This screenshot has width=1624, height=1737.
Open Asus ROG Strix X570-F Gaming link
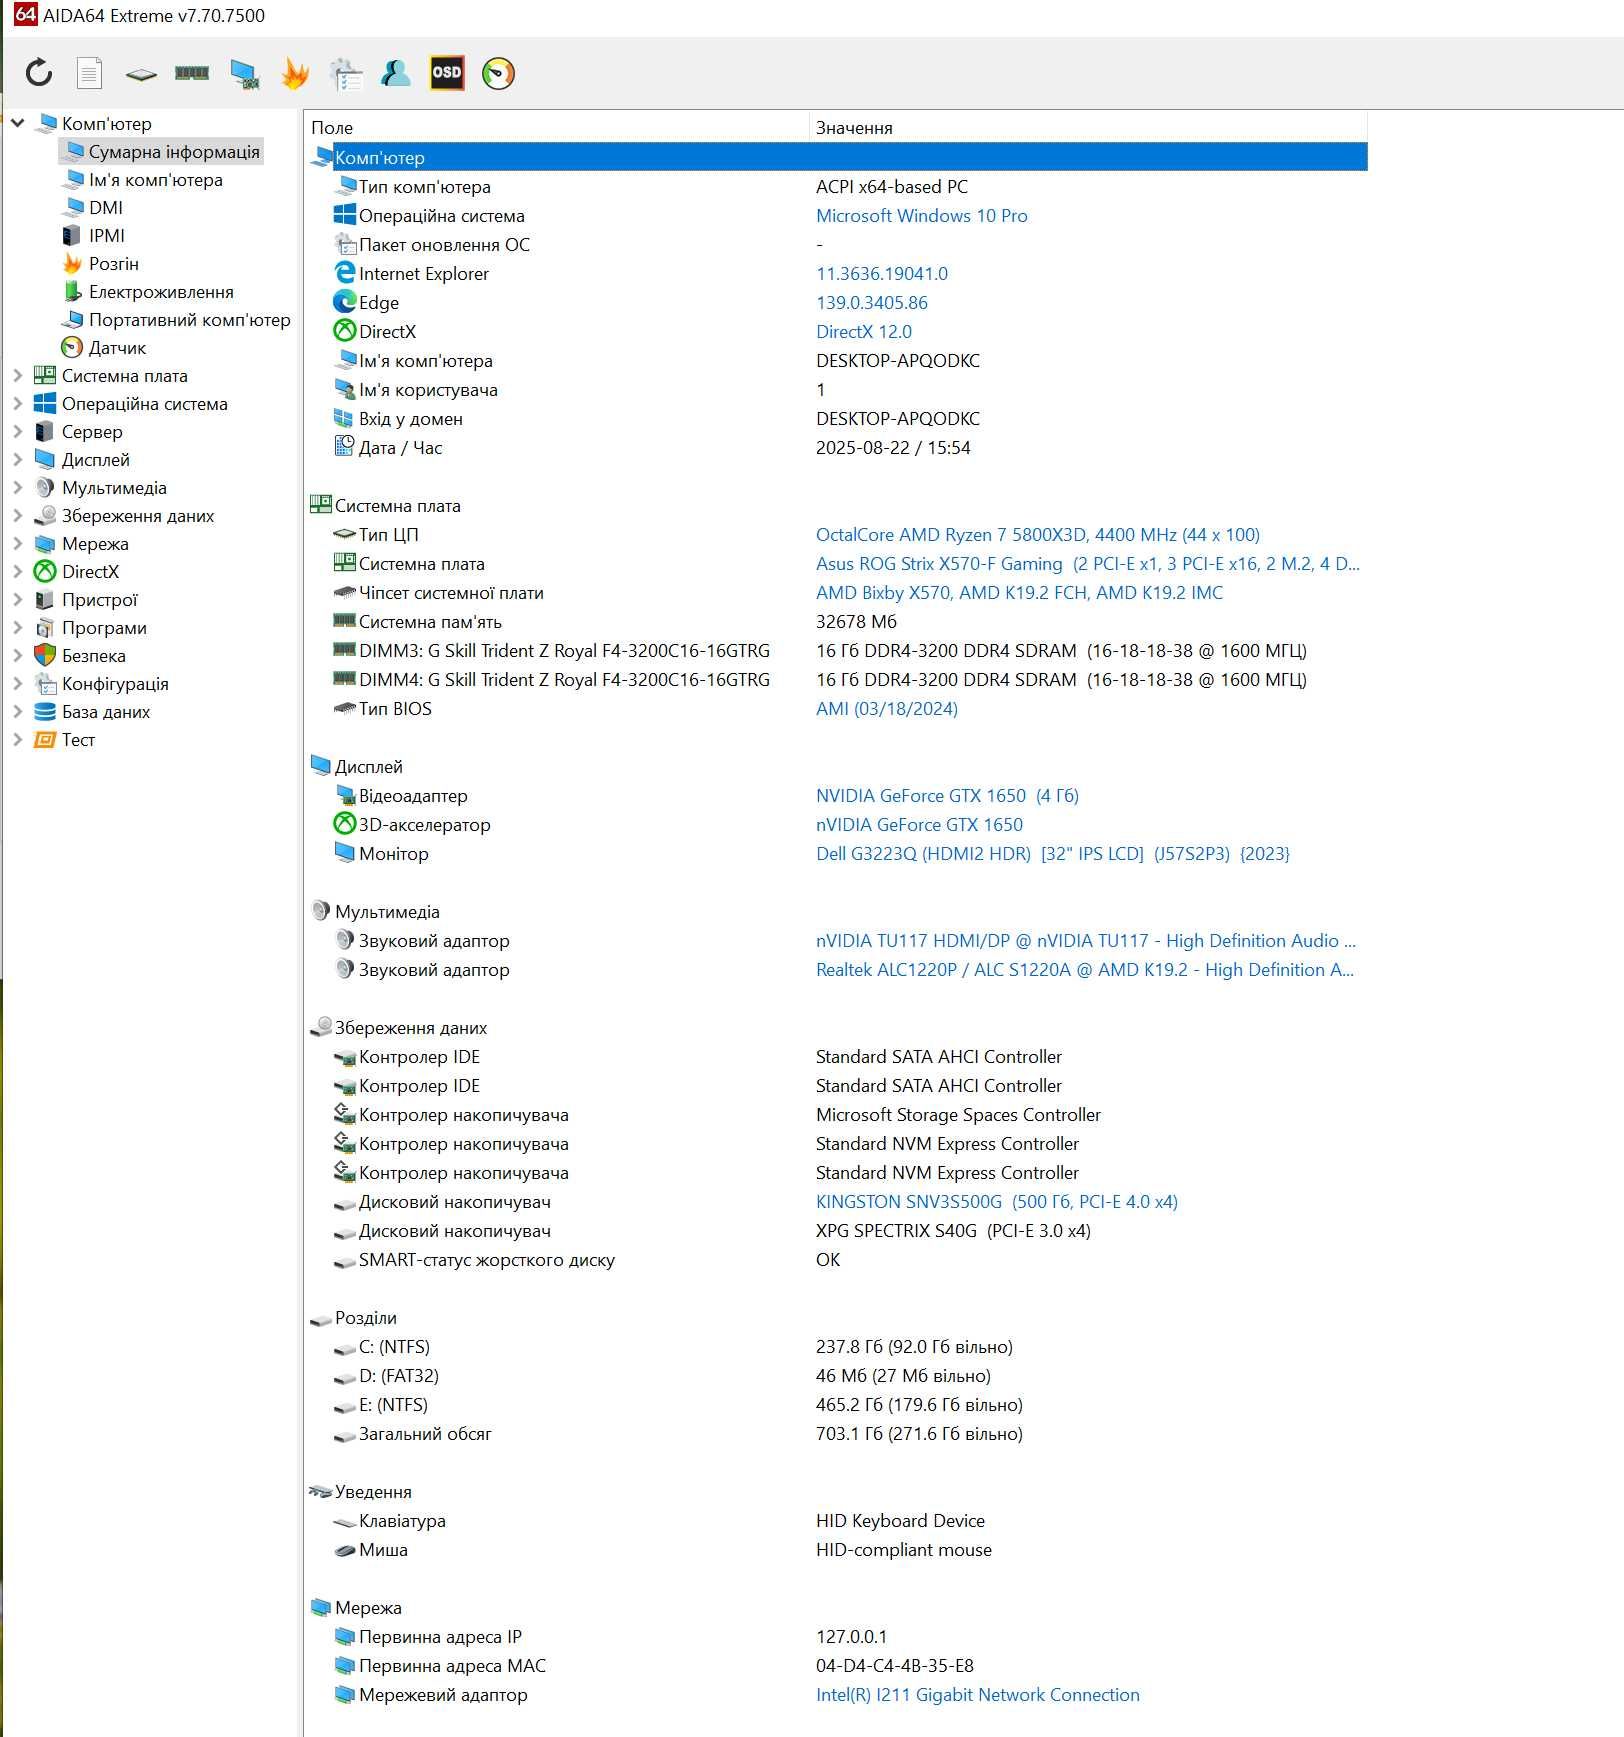[1088, 564]
